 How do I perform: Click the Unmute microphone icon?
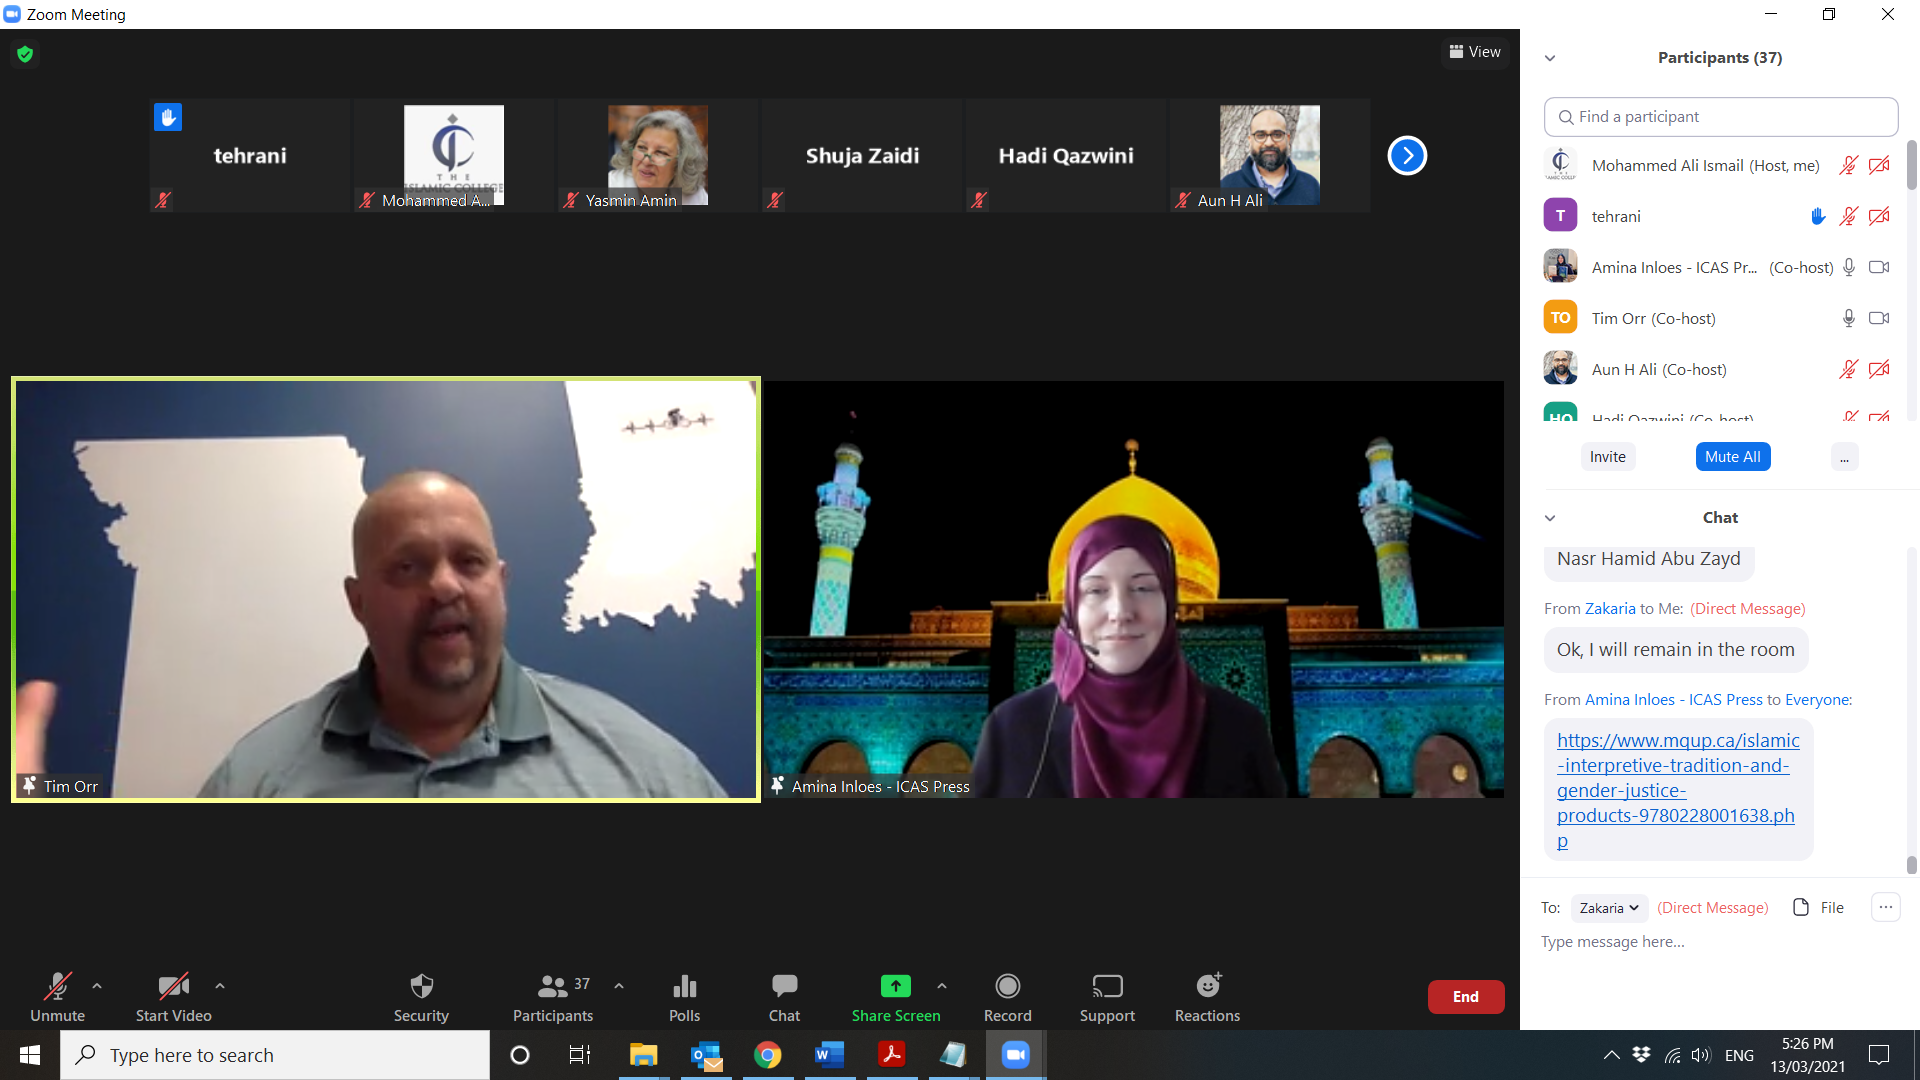pyautogui.click(x=58, y=986)
